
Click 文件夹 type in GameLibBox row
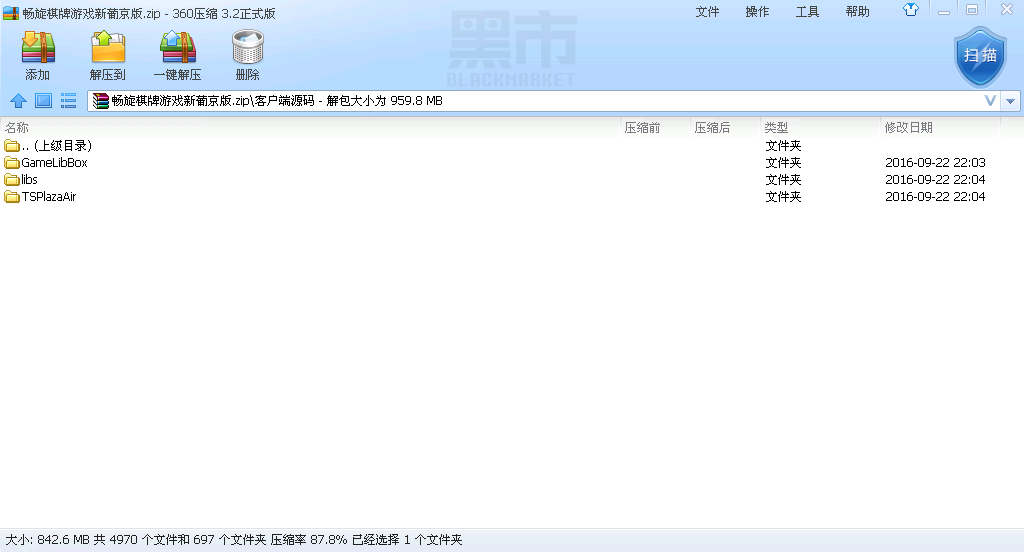pos(783,163)
